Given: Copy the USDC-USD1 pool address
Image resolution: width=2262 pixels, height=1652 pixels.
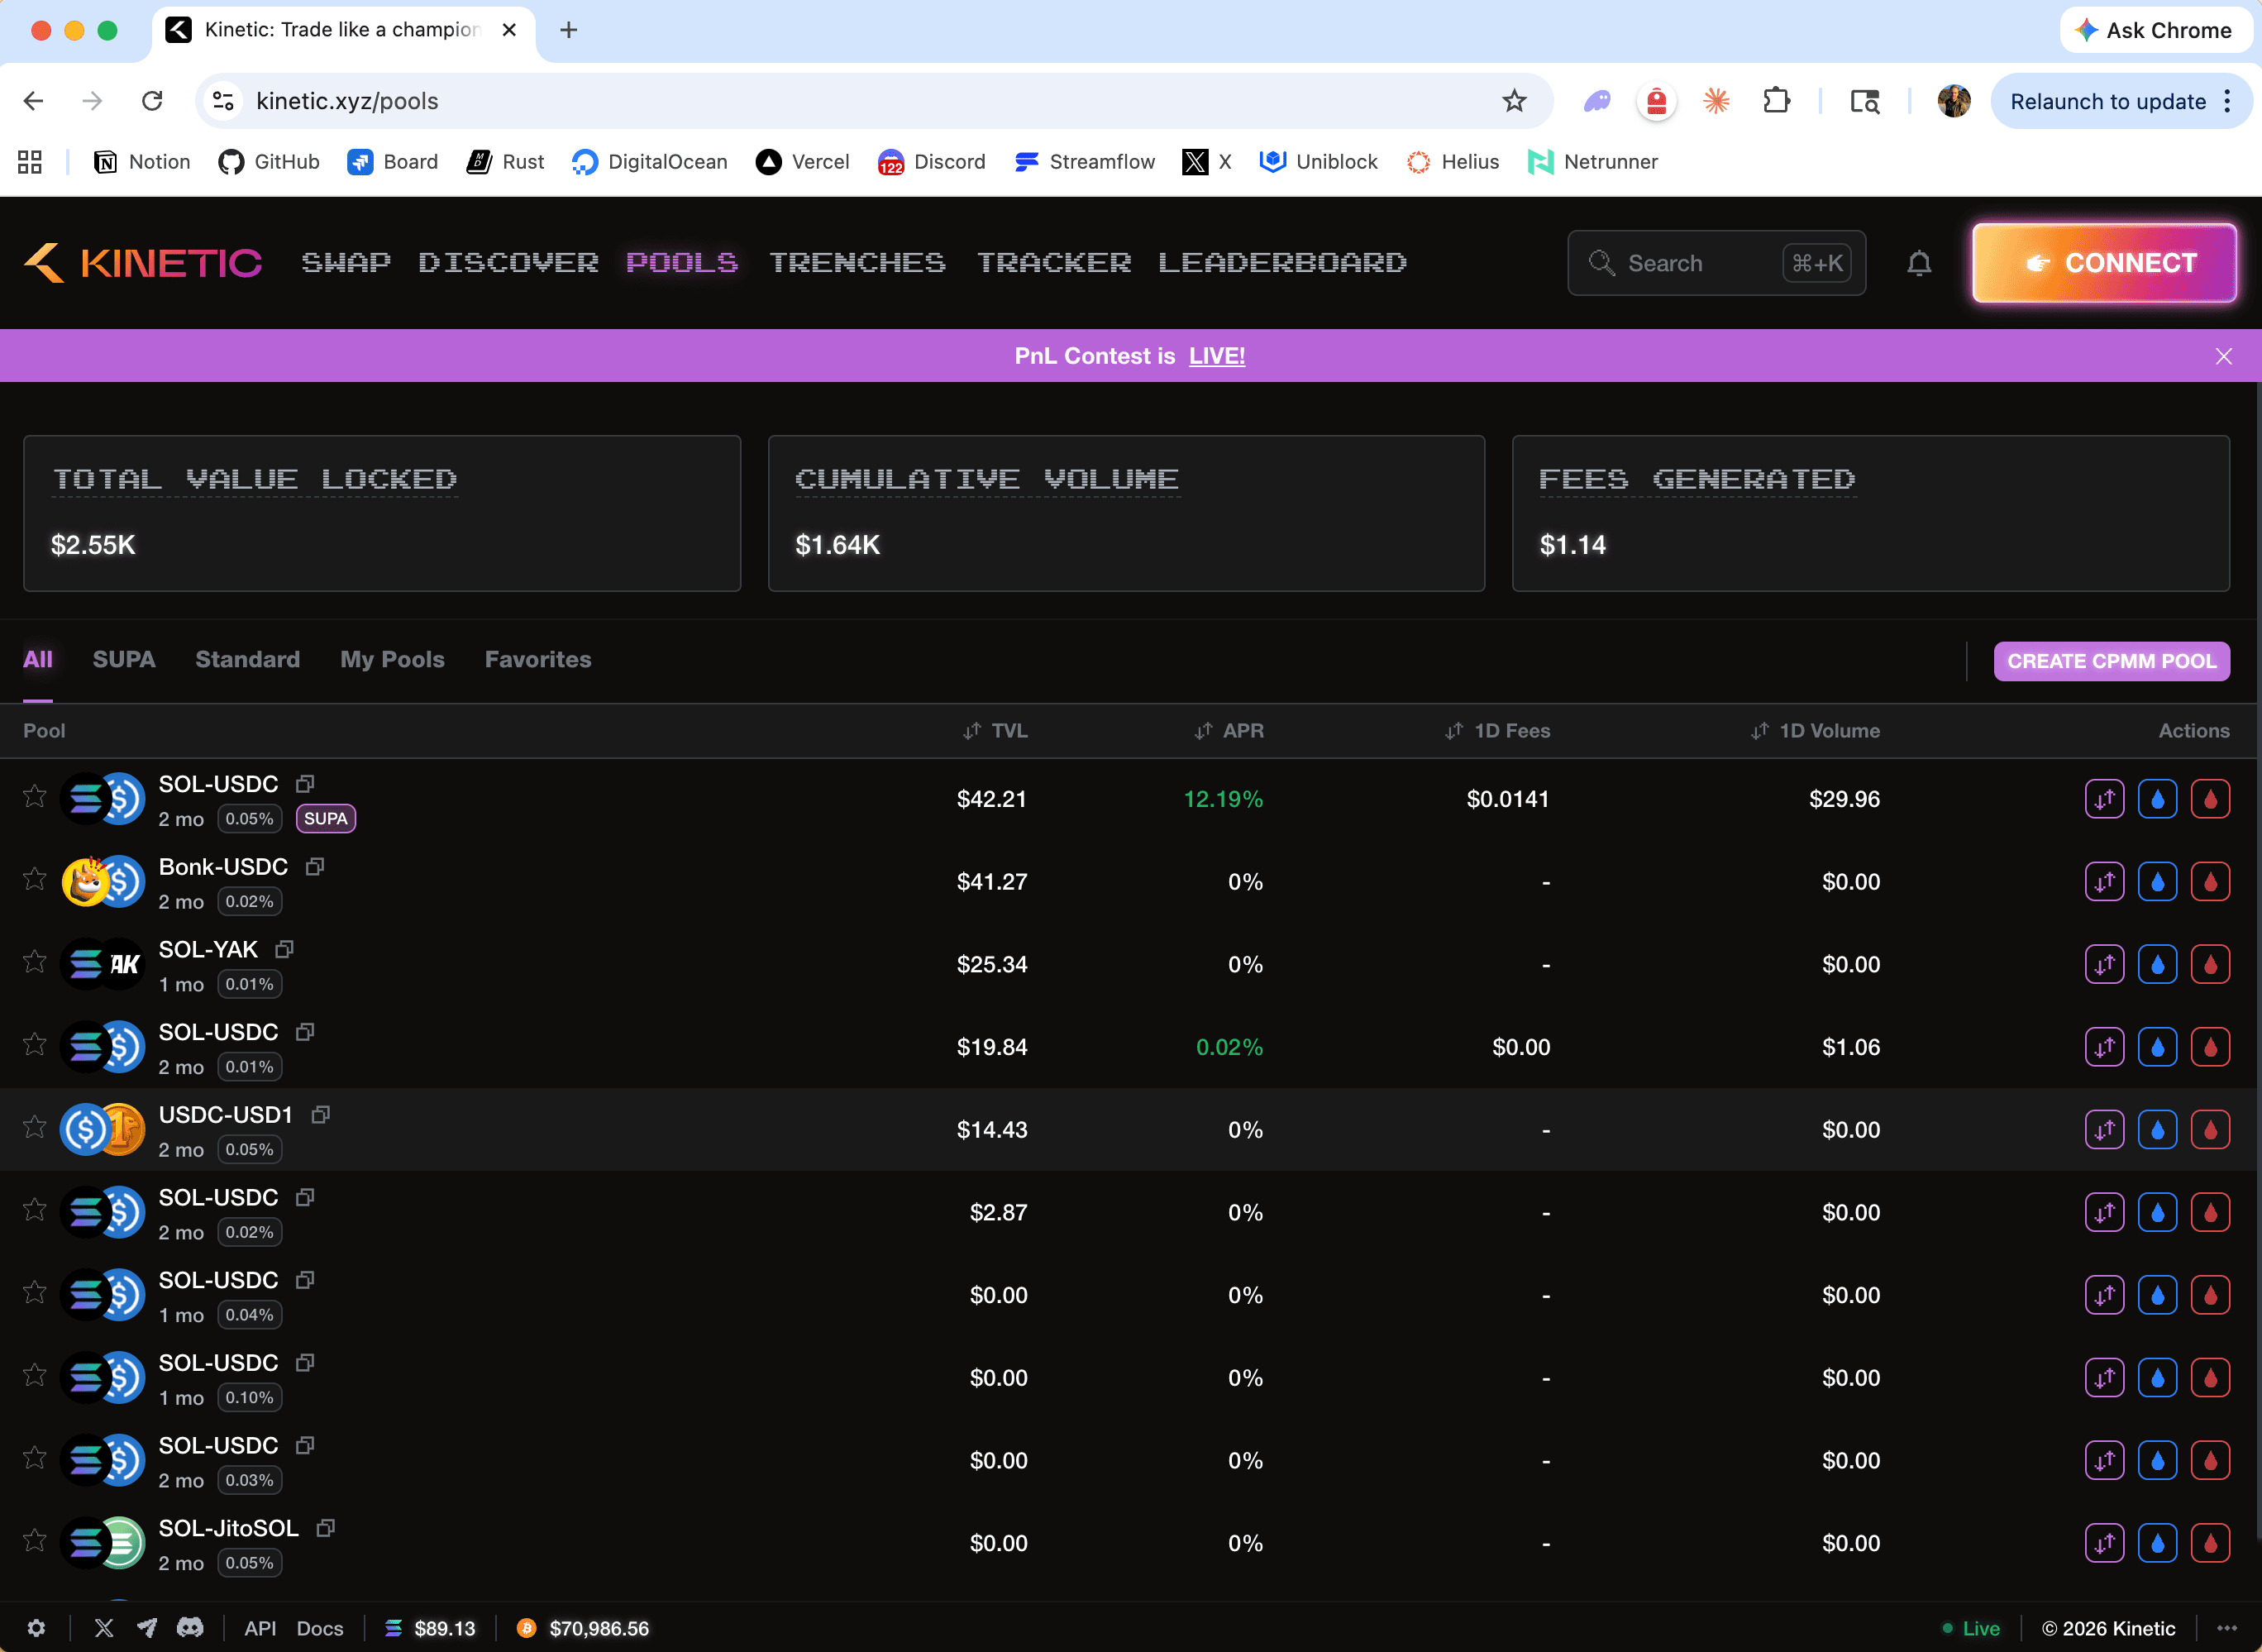Looking at the screenshot, I should 320,1113.
